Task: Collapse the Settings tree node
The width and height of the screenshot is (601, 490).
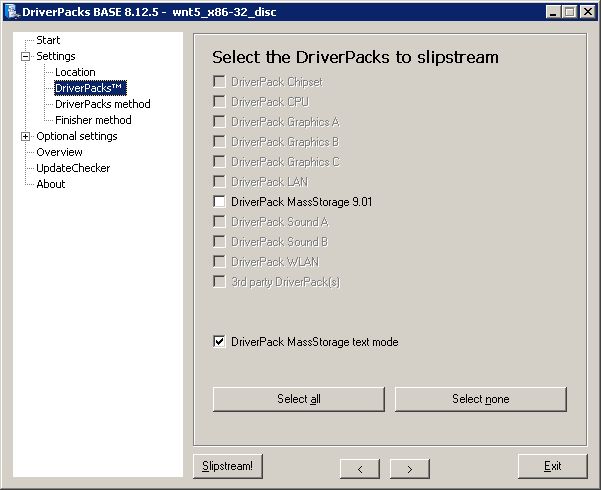Action: tap(25, 56)
